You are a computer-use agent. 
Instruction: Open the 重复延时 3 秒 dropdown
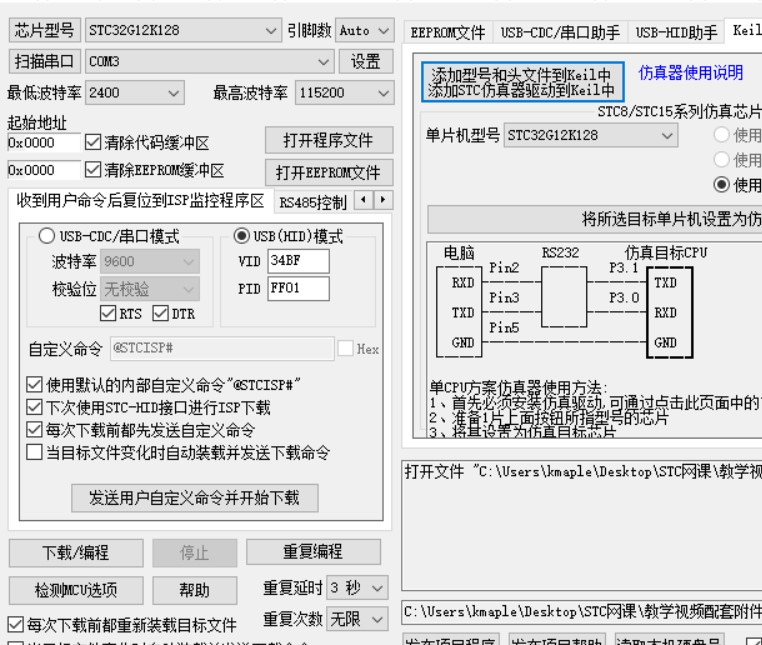tap(357, 588)
